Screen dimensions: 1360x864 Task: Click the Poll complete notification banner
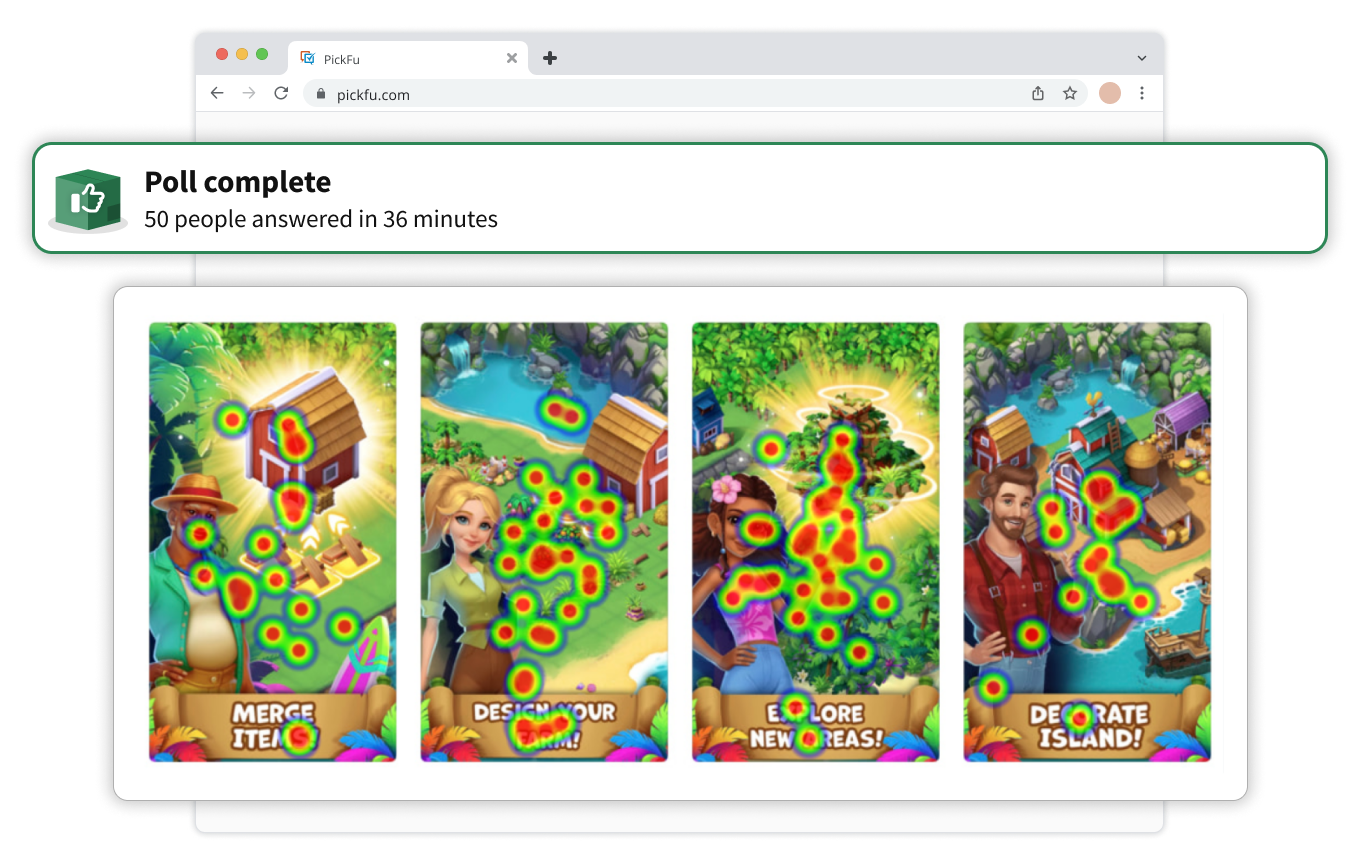point(680,198)
